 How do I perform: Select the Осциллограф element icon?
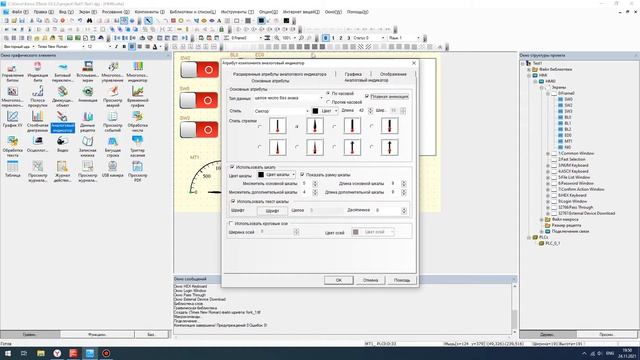[x=37, y=144]
